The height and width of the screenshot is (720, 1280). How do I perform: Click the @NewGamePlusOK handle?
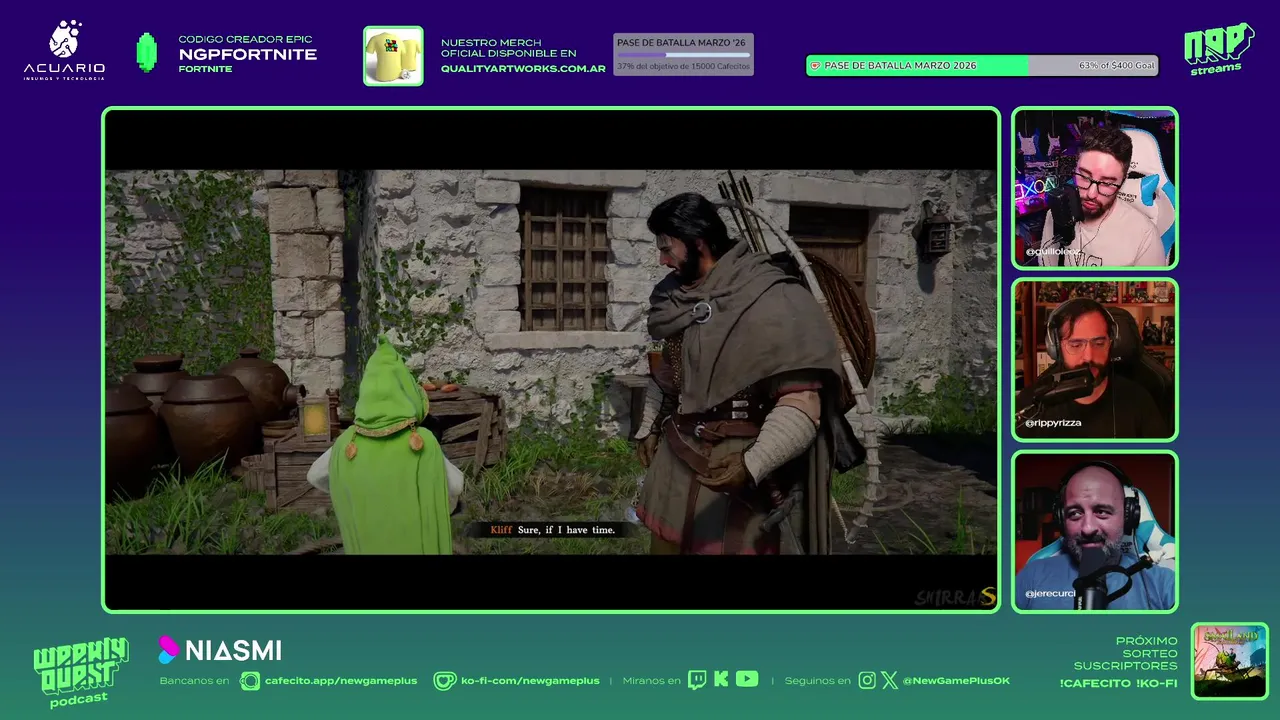(956, 681)
